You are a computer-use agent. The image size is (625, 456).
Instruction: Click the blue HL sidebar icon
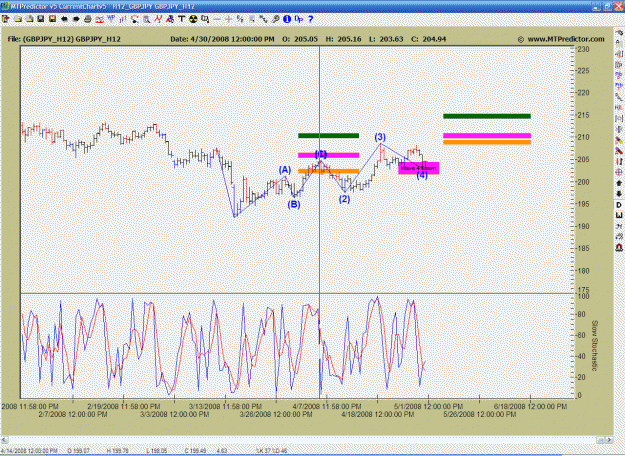pyautogui.click(x=619, y=108)
